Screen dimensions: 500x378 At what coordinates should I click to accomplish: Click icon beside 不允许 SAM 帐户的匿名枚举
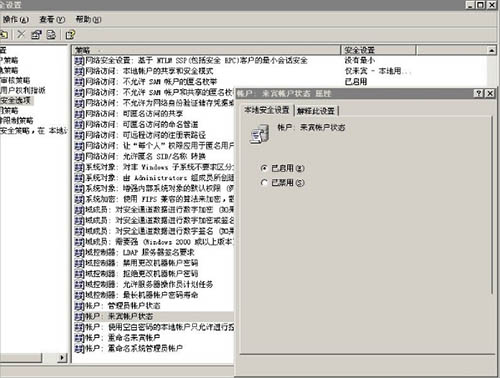click(x=79, y=82)
